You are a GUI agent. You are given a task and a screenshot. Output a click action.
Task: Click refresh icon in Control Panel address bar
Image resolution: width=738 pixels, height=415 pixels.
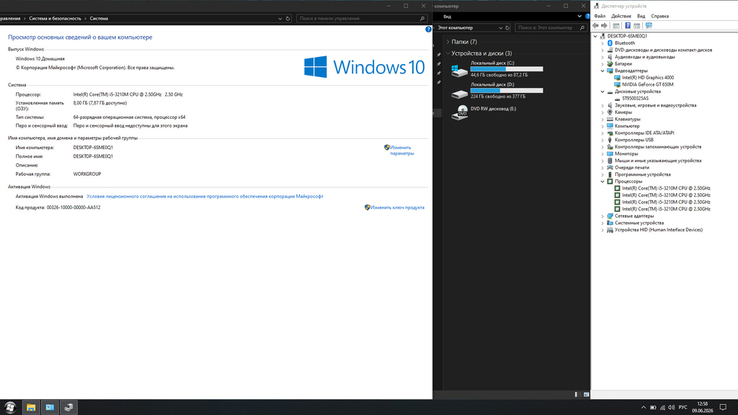(x=288, y=18)
